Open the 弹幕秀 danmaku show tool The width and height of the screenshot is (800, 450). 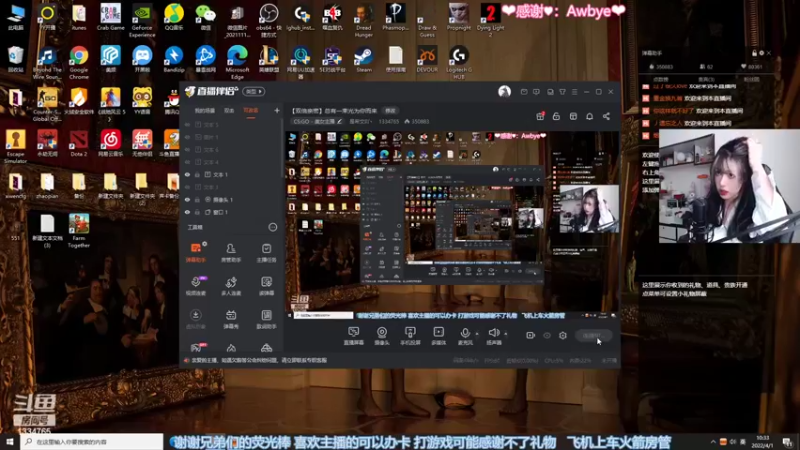[231, 319]
